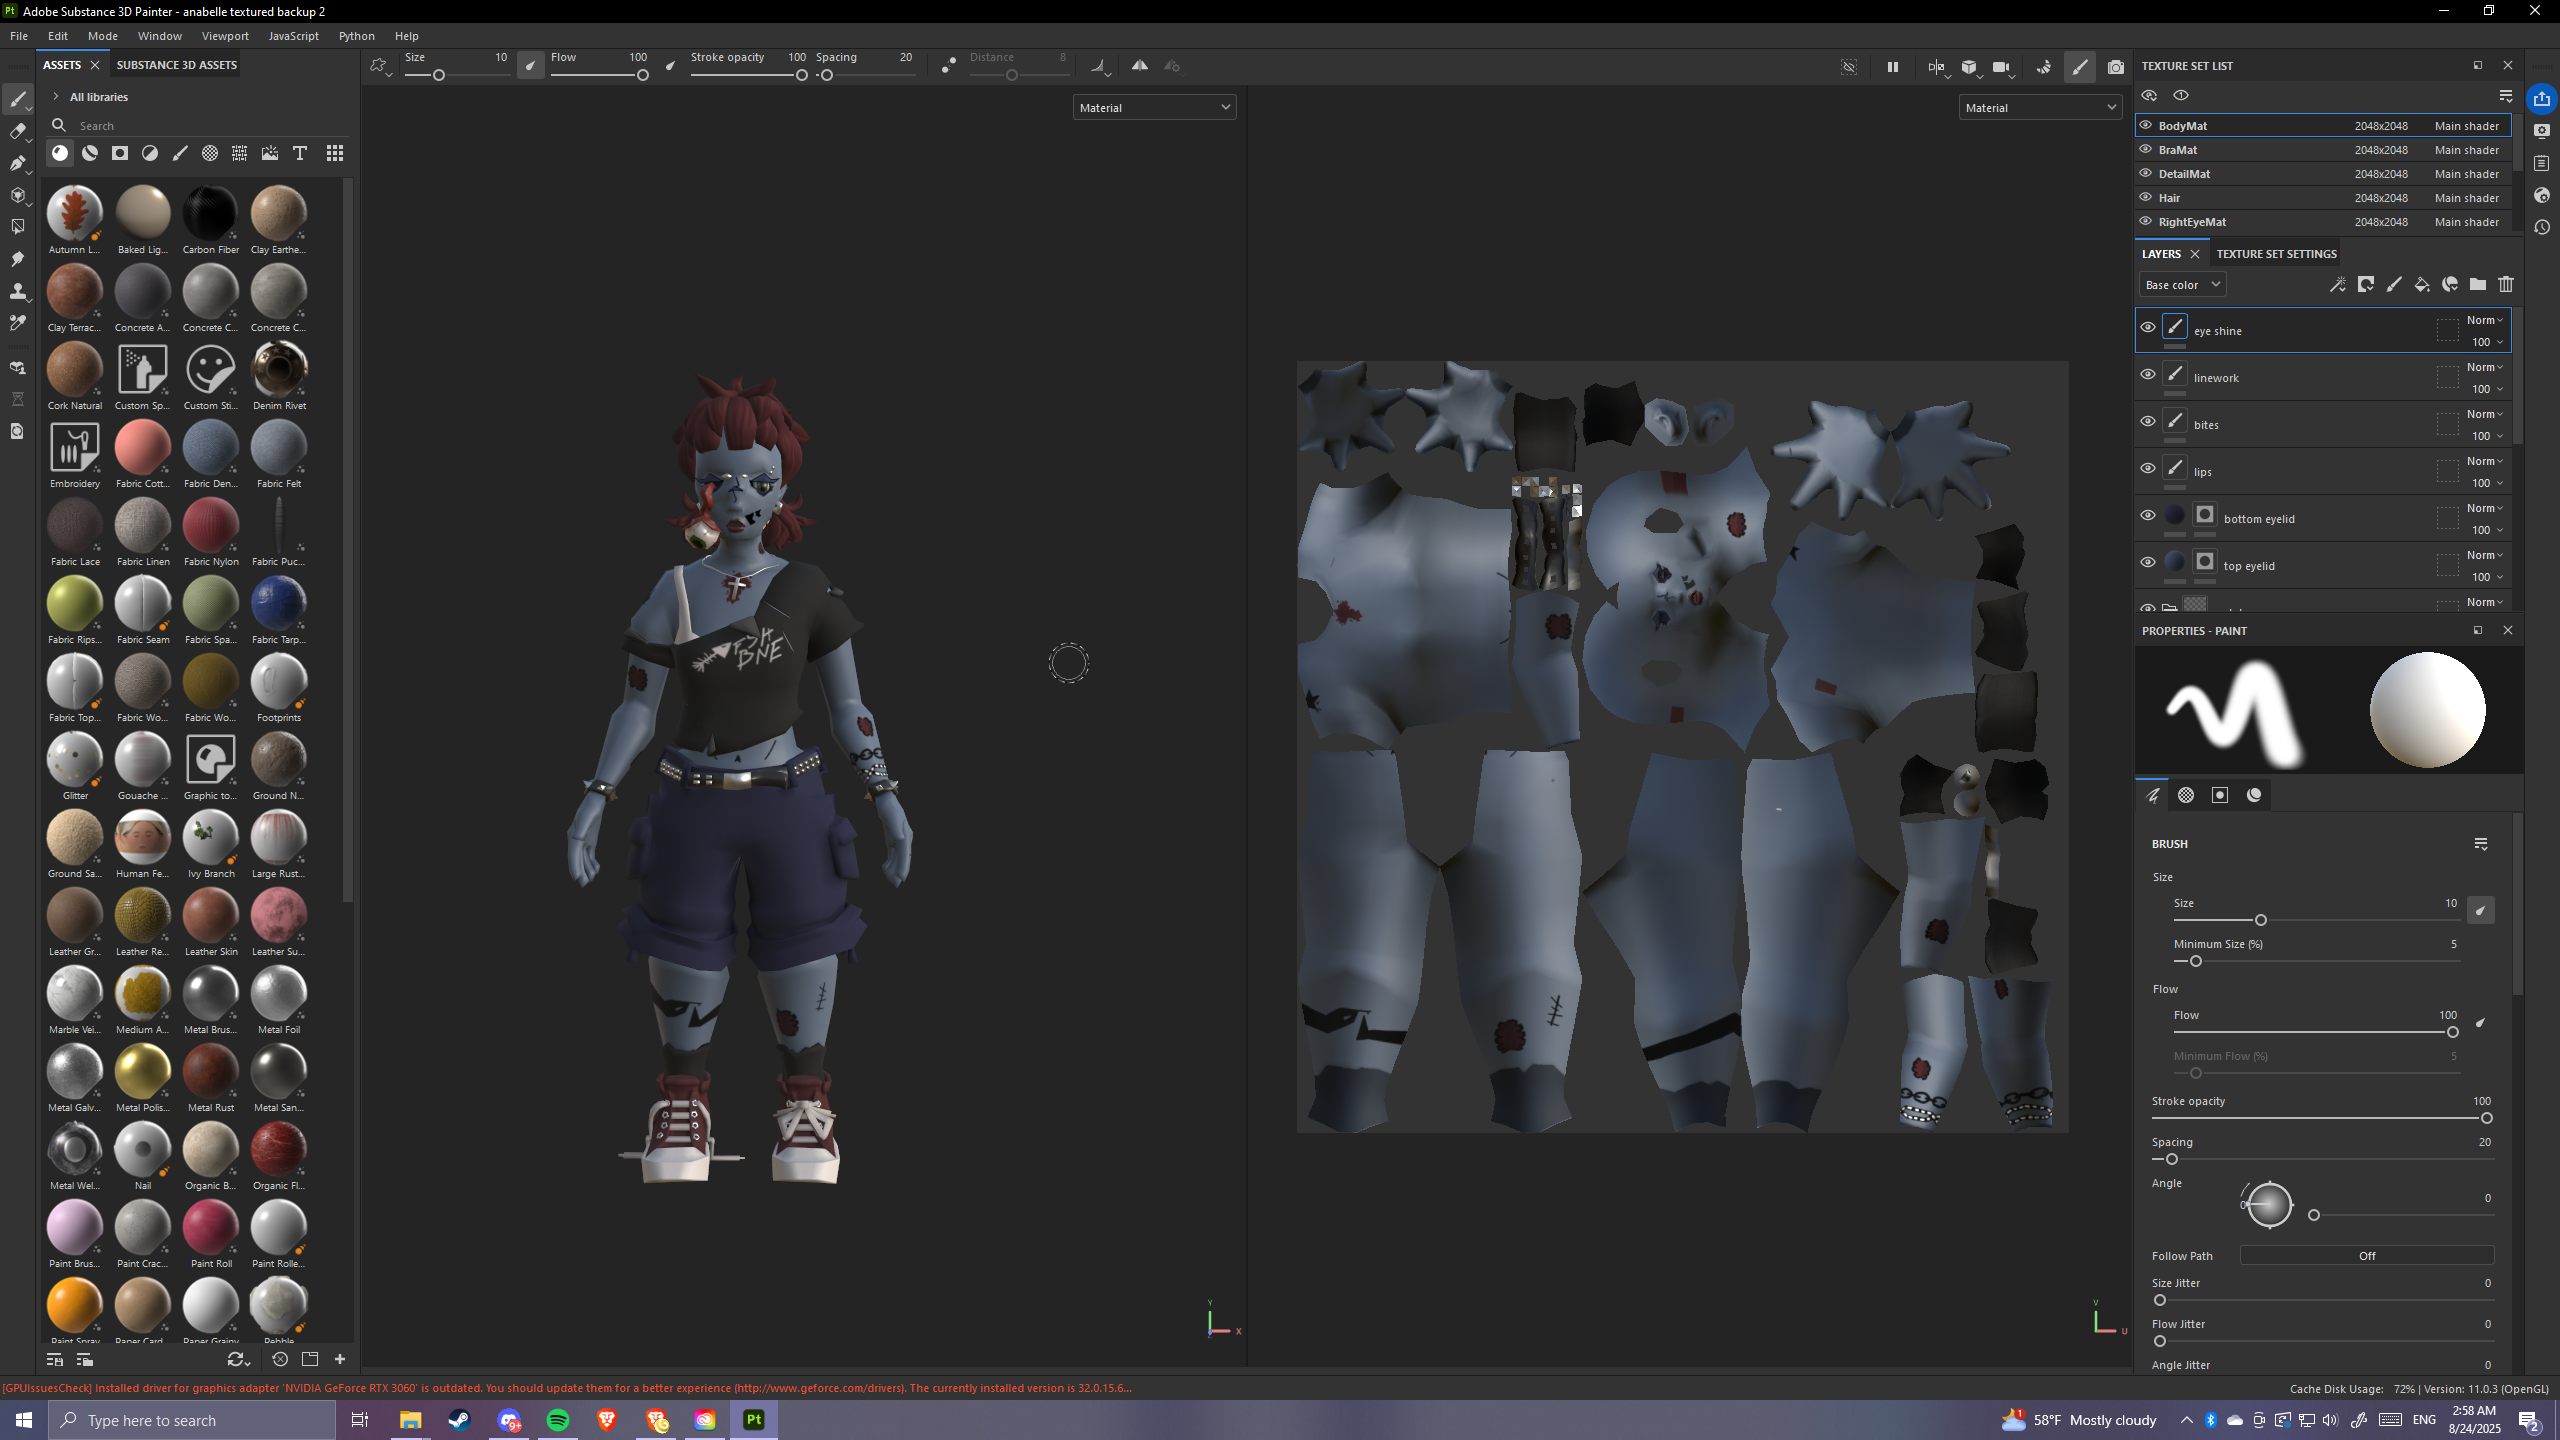Click the Follow Path Off button
Image resolution: width=2560 pixels, height=1440 pixels.
2366,1256
